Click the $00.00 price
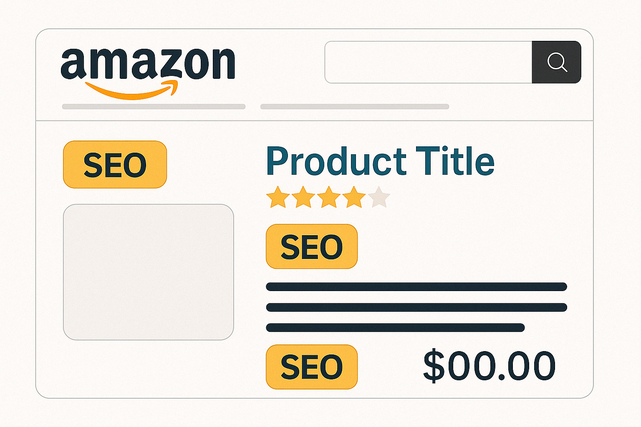641x427 pixels. pos(488,367)
